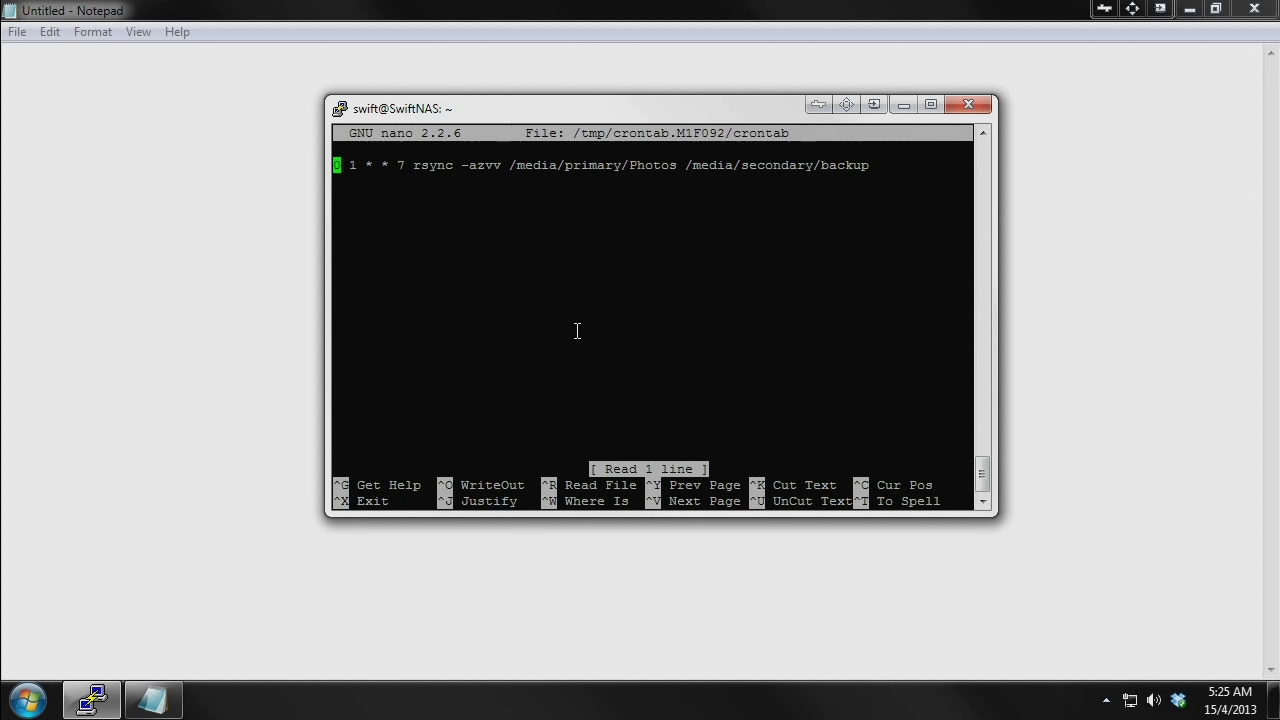The image size is (1280, 720).
Task: Click '^X Exit' nano shortcut
Action: [x=361, y=501]
